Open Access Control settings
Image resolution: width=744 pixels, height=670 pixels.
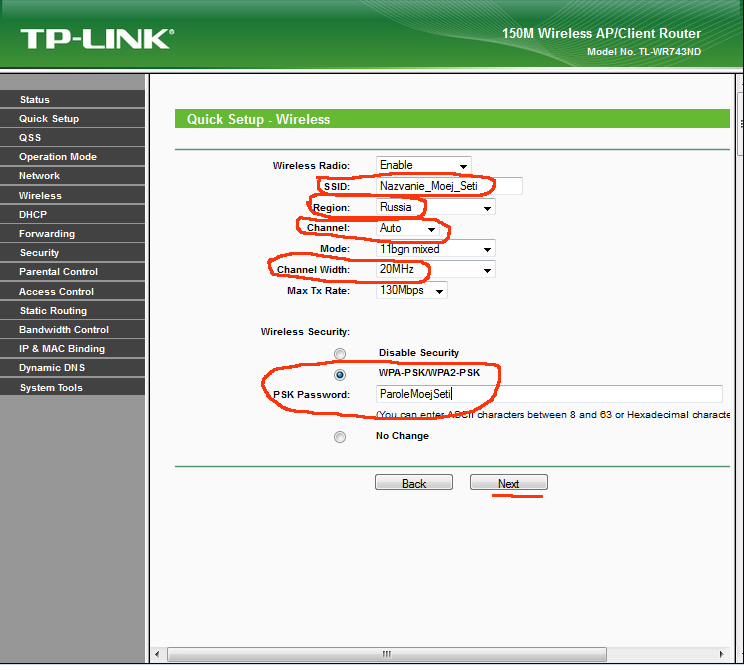(x=73, y=291)
